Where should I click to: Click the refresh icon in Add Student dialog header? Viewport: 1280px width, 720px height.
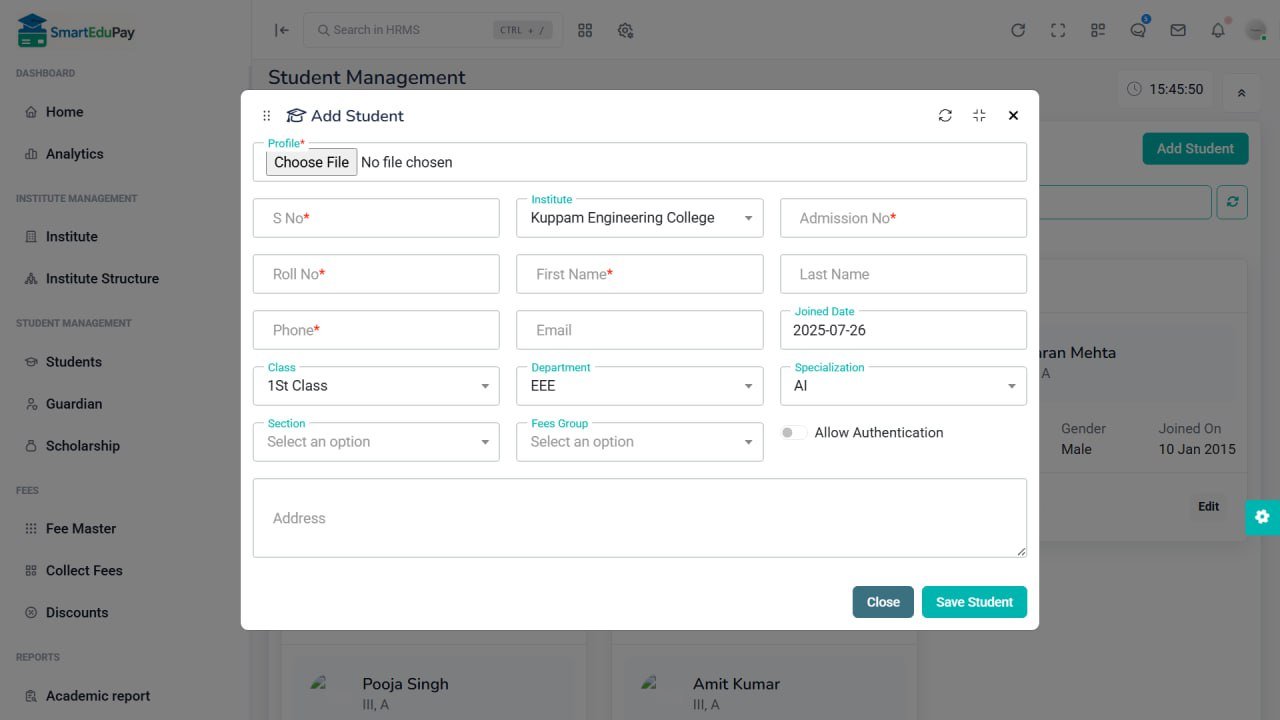pos(945,116)
